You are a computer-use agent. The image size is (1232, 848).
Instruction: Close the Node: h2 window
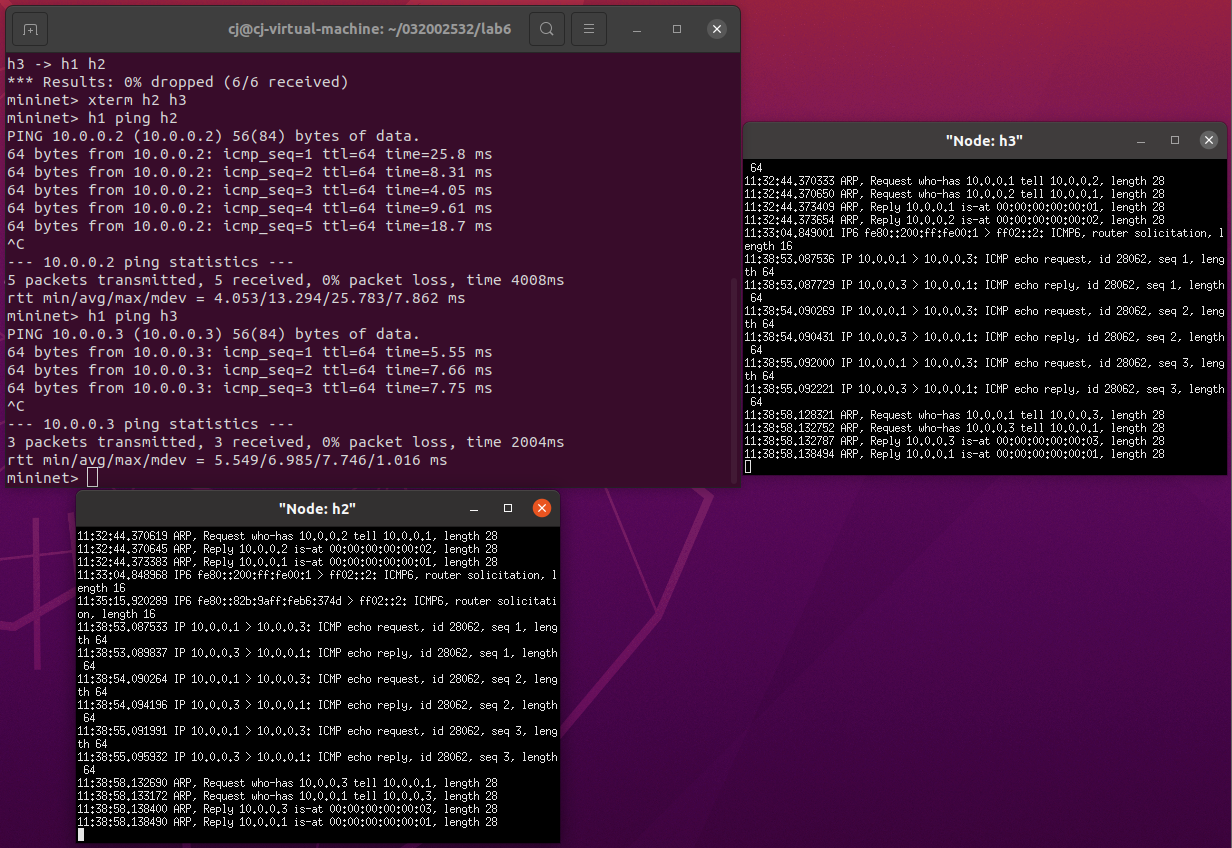542,509
